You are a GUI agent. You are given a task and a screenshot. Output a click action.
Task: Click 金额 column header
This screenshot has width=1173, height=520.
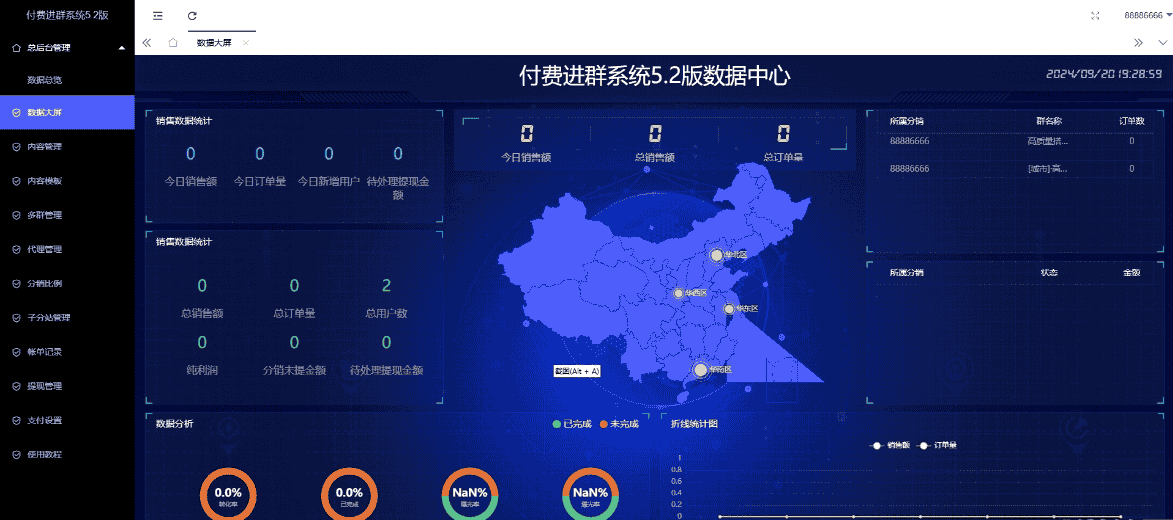tap(1131, 273)
